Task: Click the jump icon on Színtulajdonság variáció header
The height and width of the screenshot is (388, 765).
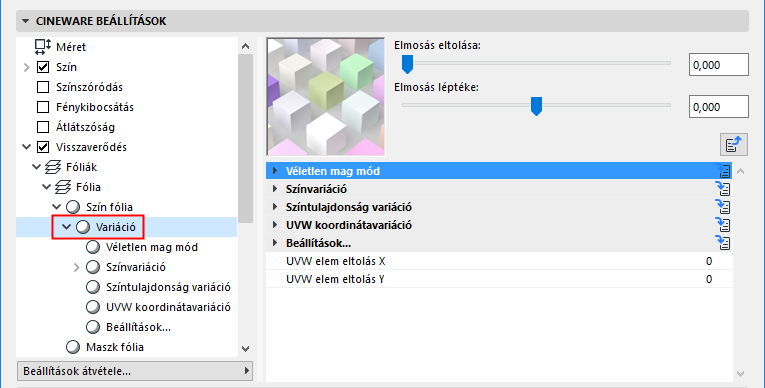Action: point(723,207)
